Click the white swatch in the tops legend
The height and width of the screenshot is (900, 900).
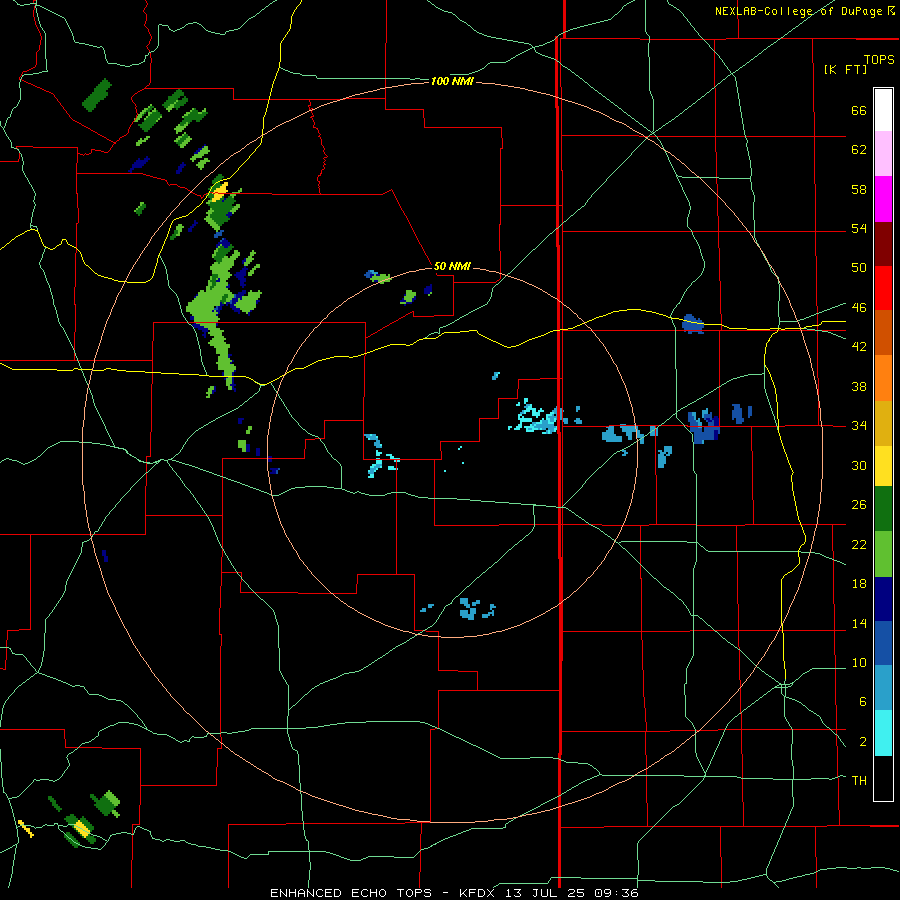[883, 110]
